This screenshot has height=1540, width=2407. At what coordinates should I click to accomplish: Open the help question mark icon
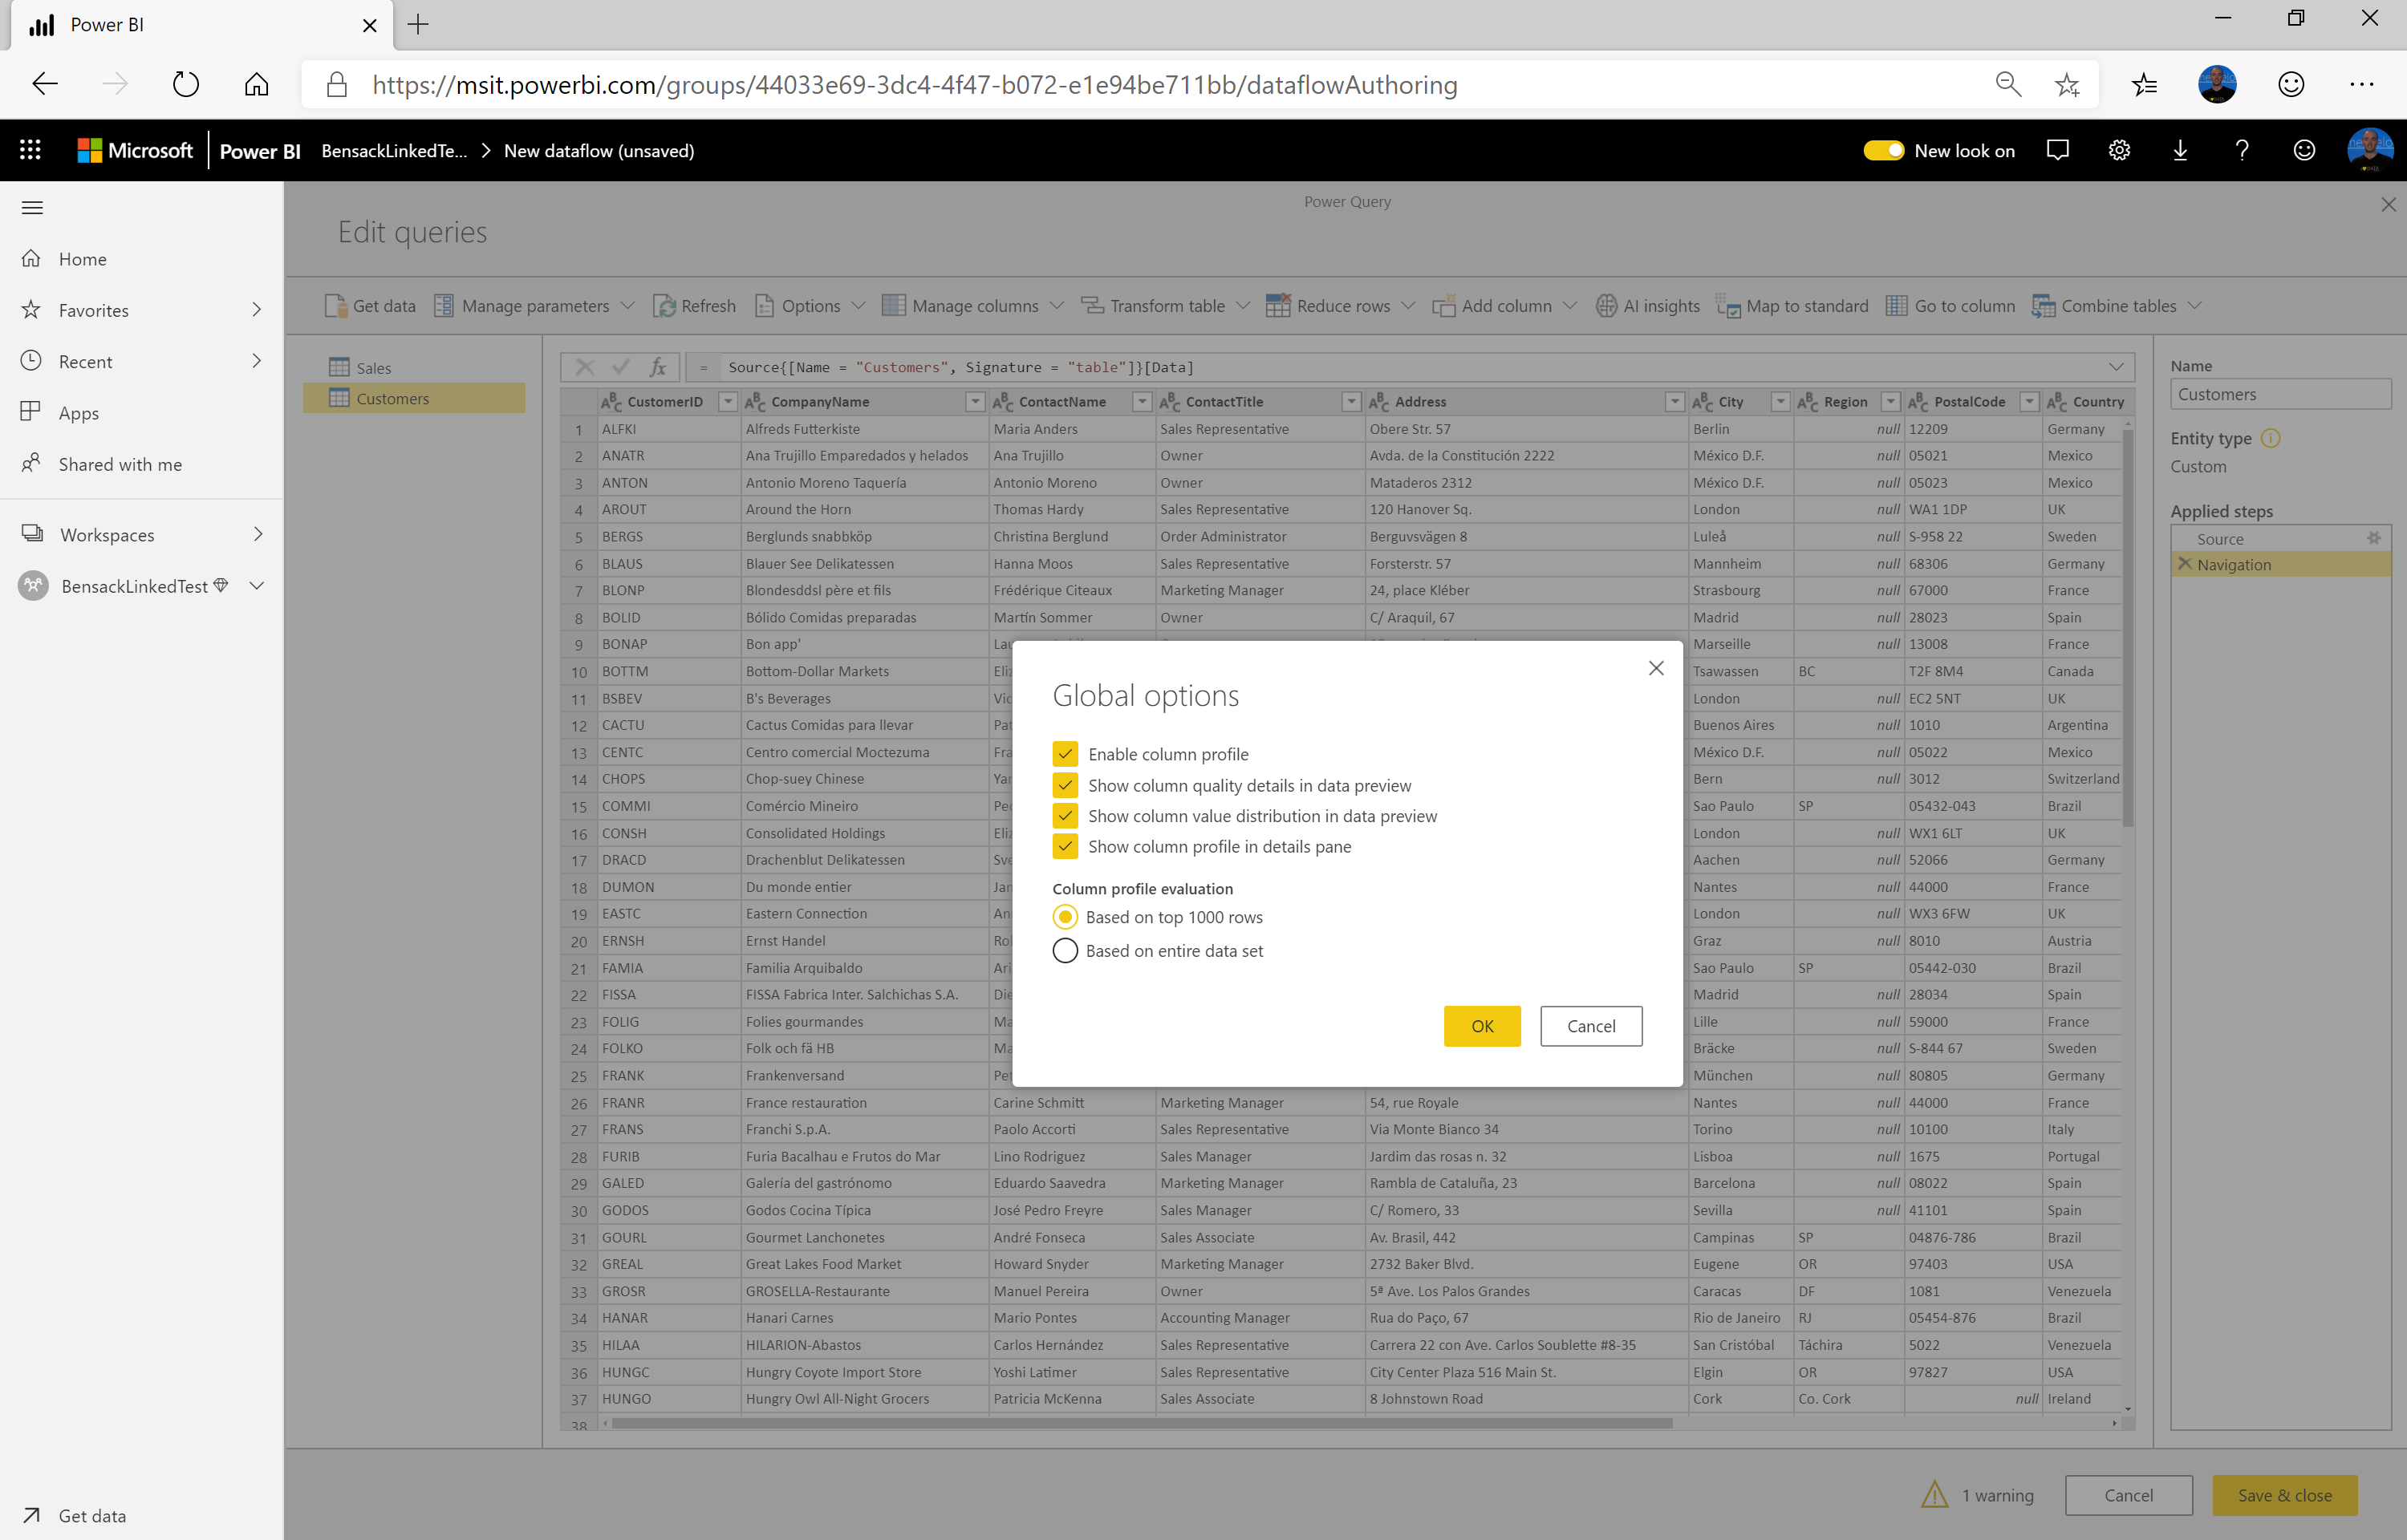pyautogui.click(x=2241, y=150)
